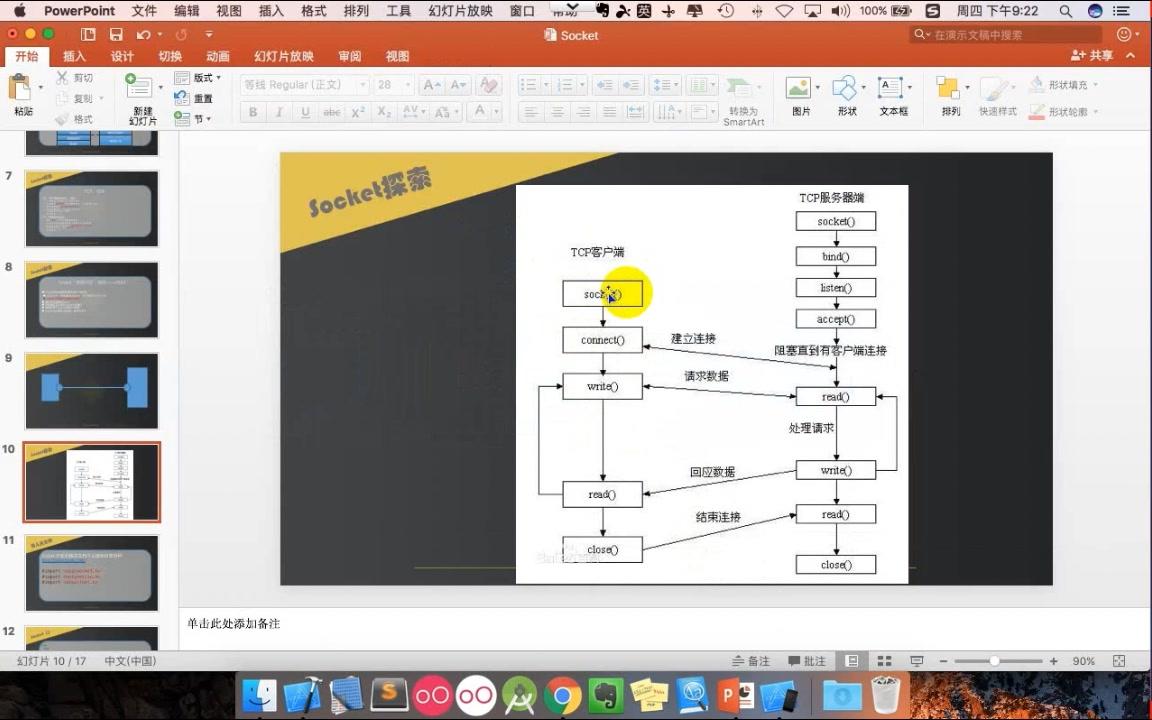This screenshot has width=1152, height=720.
Task: Open the 形状 shapes gallery
Action: click(845, 97)
